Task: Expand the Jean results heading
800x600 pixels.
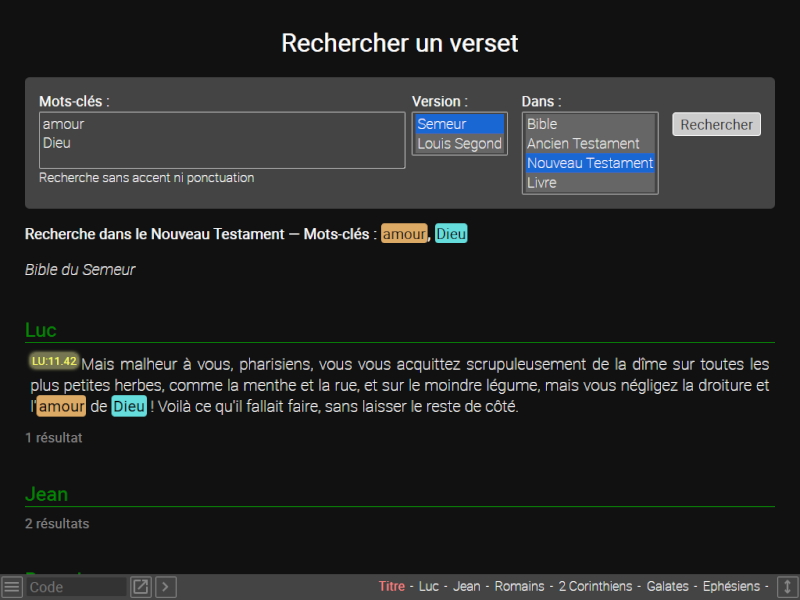Action: (x=47, y=495)
